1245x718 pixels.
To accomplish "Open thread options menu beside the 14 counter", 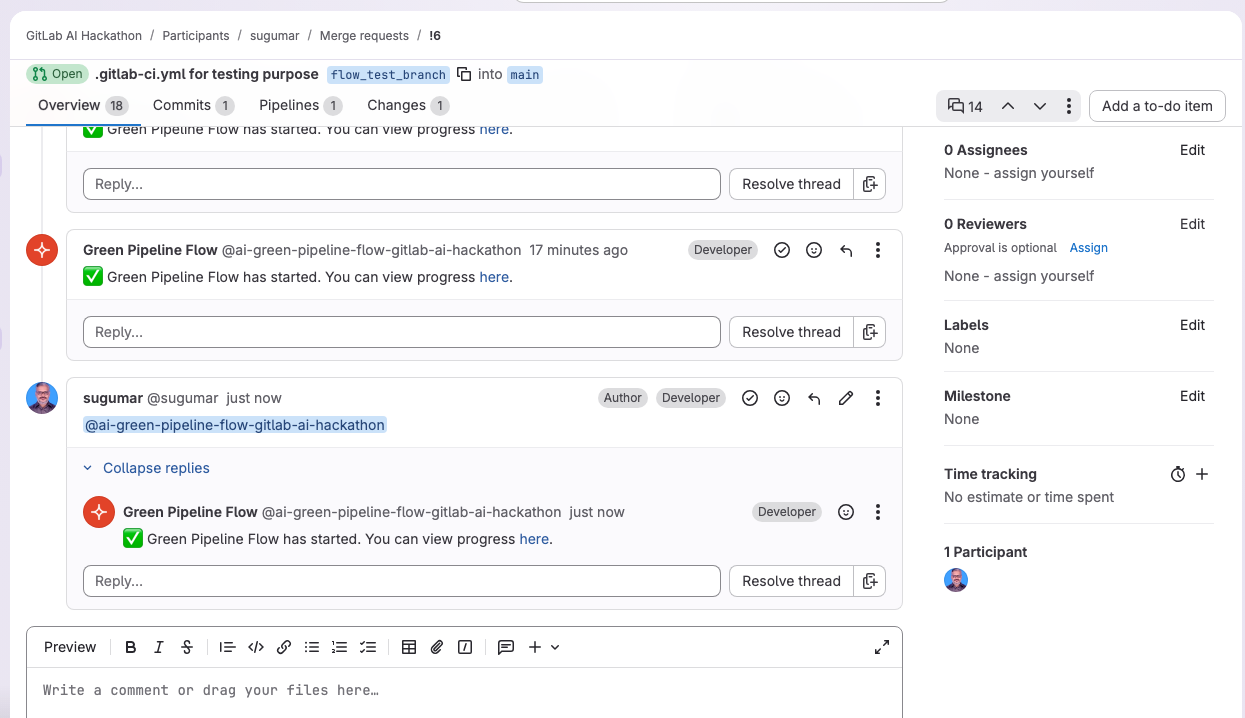I will [x=1069, y=106].
